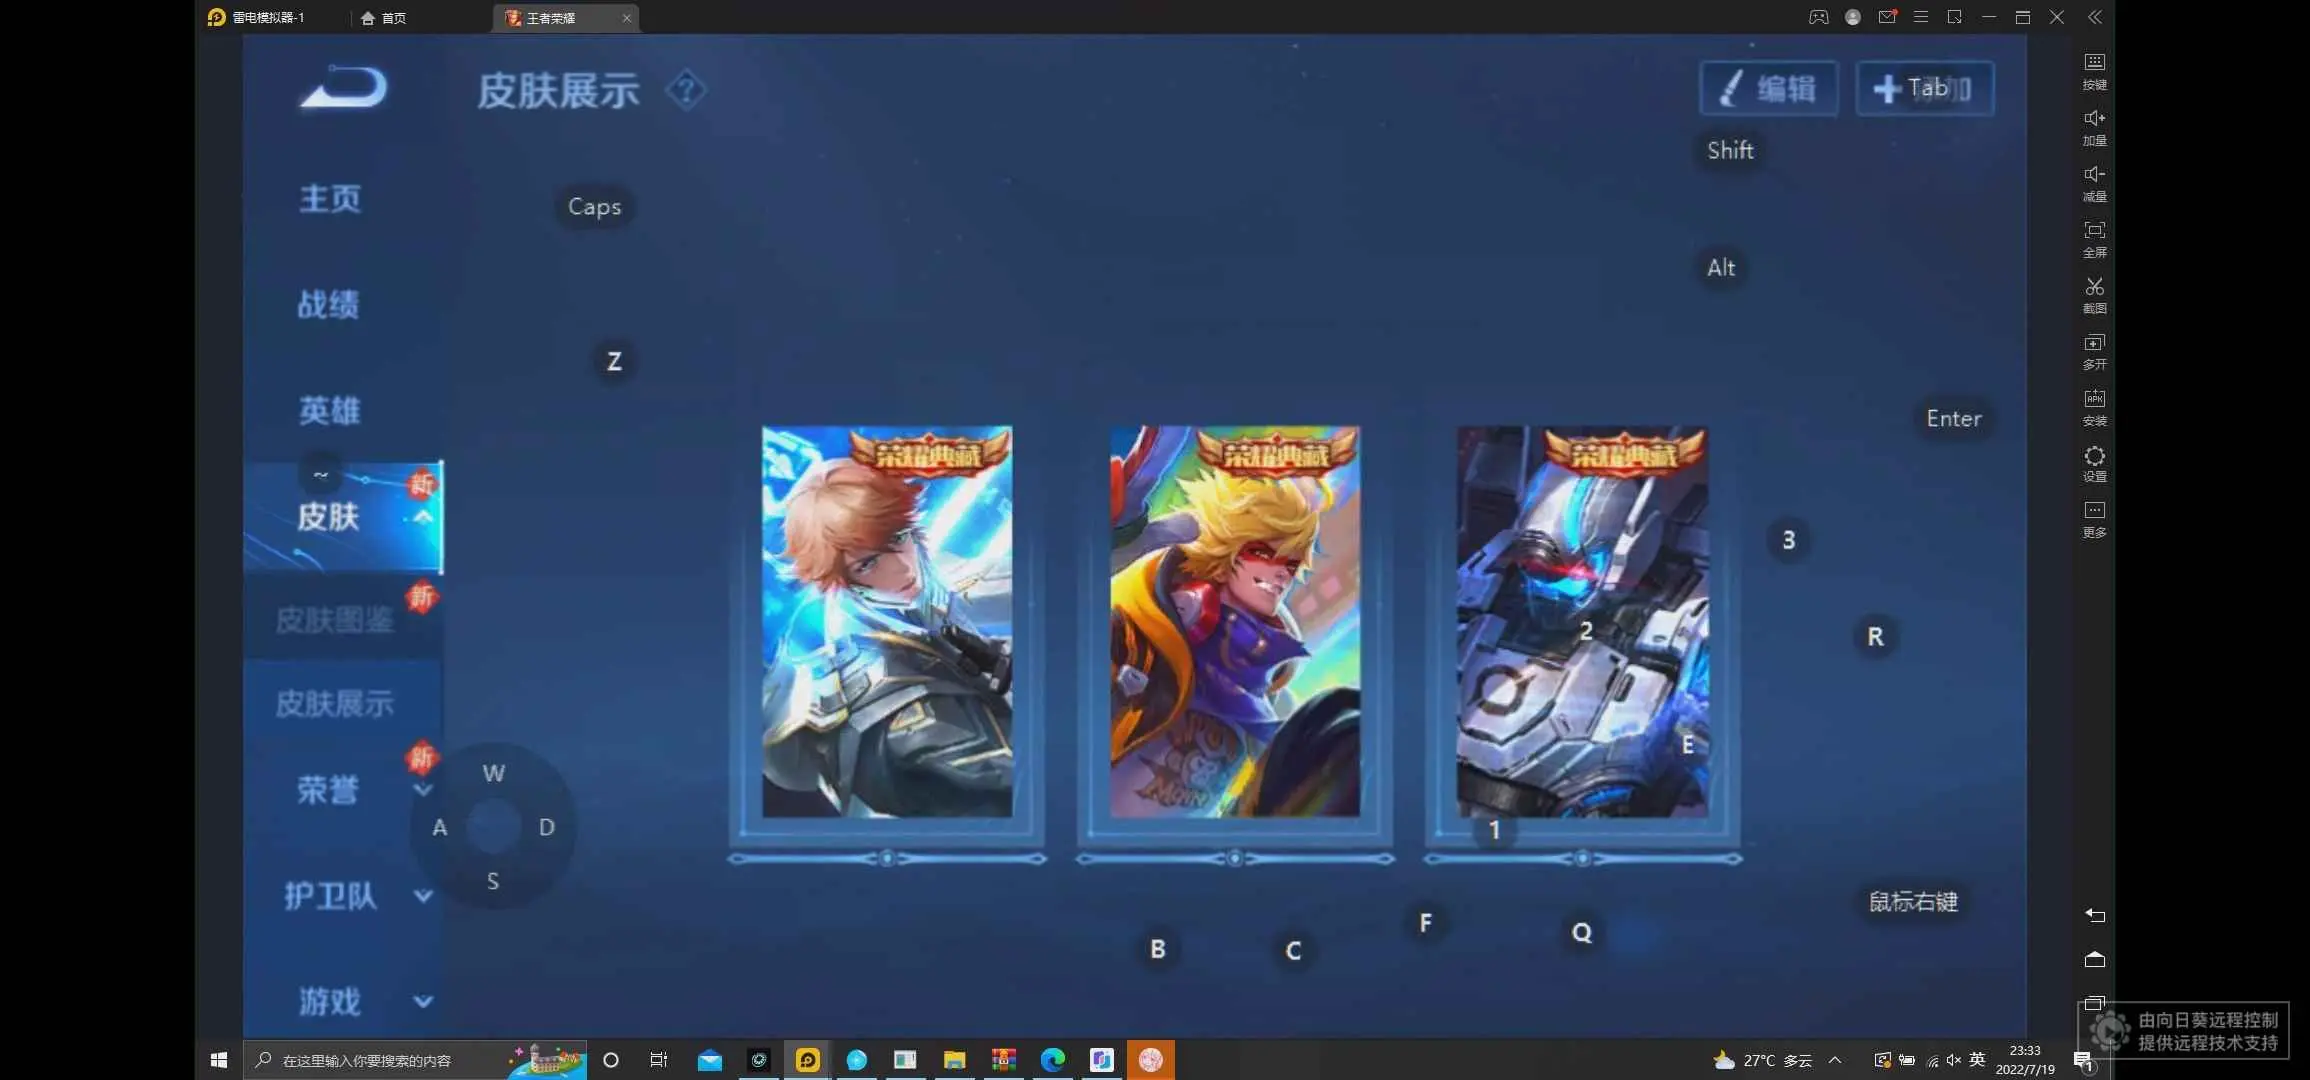Screen dimensions: 2310x1080
Task: Click the 安装 APK install icon
Action: pyautogui.click(x=2094, y=407)
